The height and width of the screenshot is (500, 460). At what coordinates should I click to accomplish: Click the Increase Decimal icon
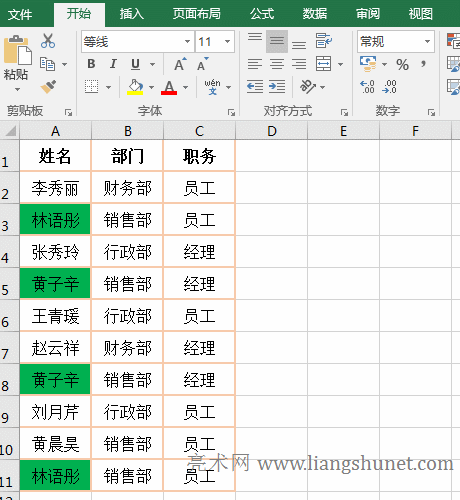tap(367, 87)
